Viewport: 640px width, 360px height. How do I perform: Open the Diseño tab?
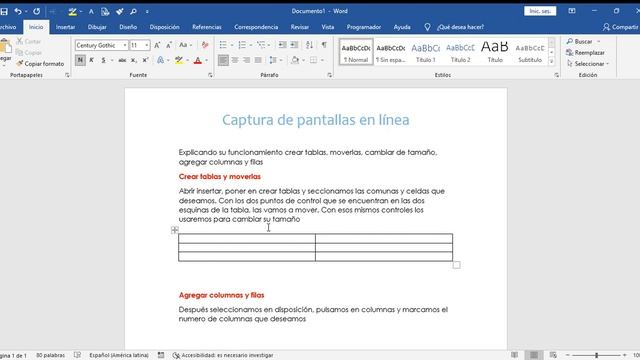[128, 27]
